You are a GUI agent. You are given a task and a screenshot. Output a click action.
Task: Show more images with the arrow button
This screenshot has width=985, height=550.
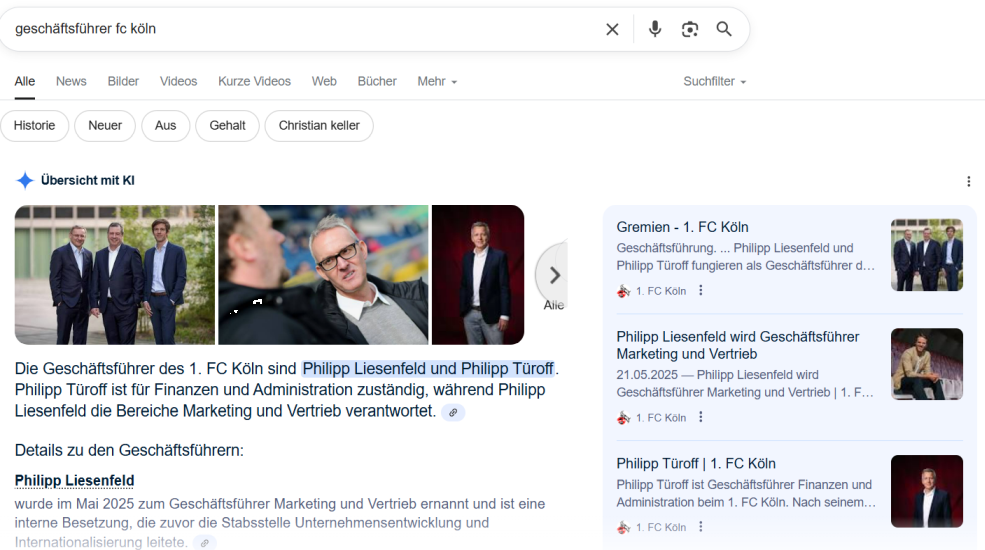[x=554, y=275]
